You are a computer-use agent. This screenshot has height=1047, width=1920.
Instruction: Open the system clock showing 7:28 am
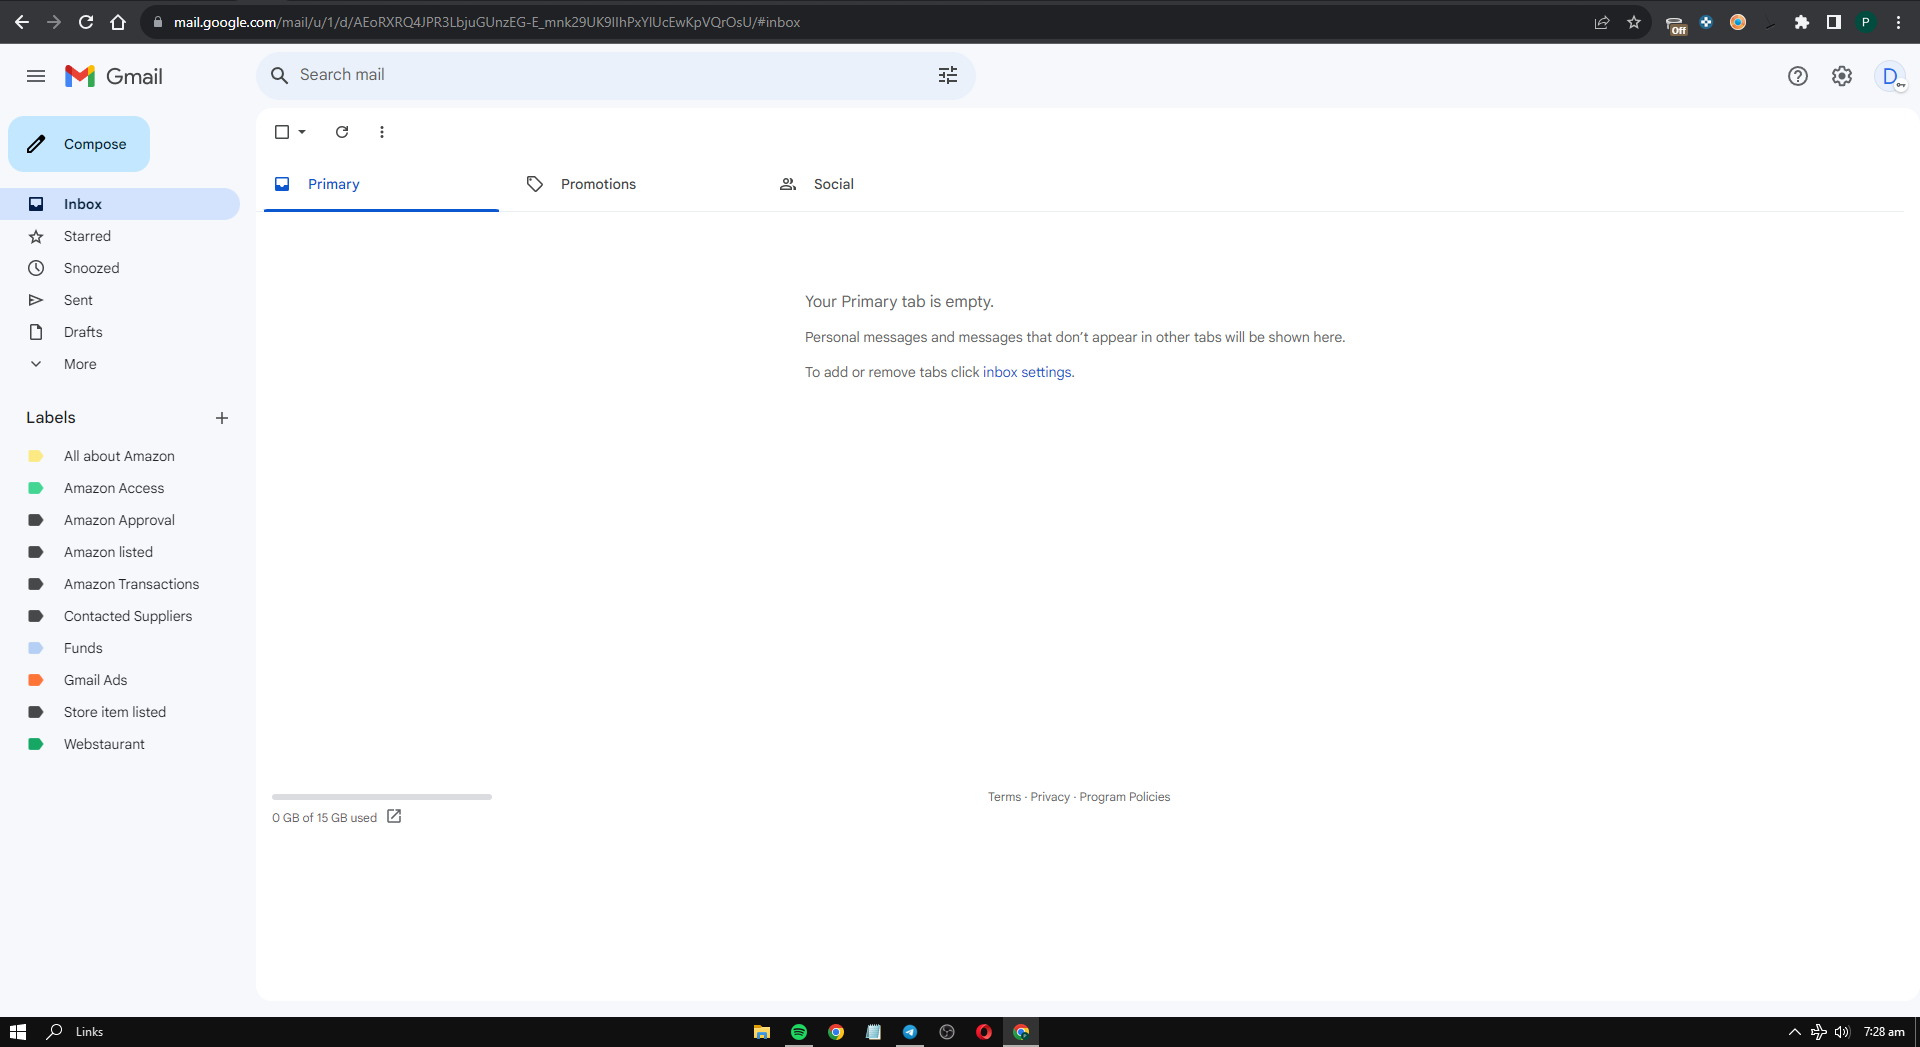1884,1032
